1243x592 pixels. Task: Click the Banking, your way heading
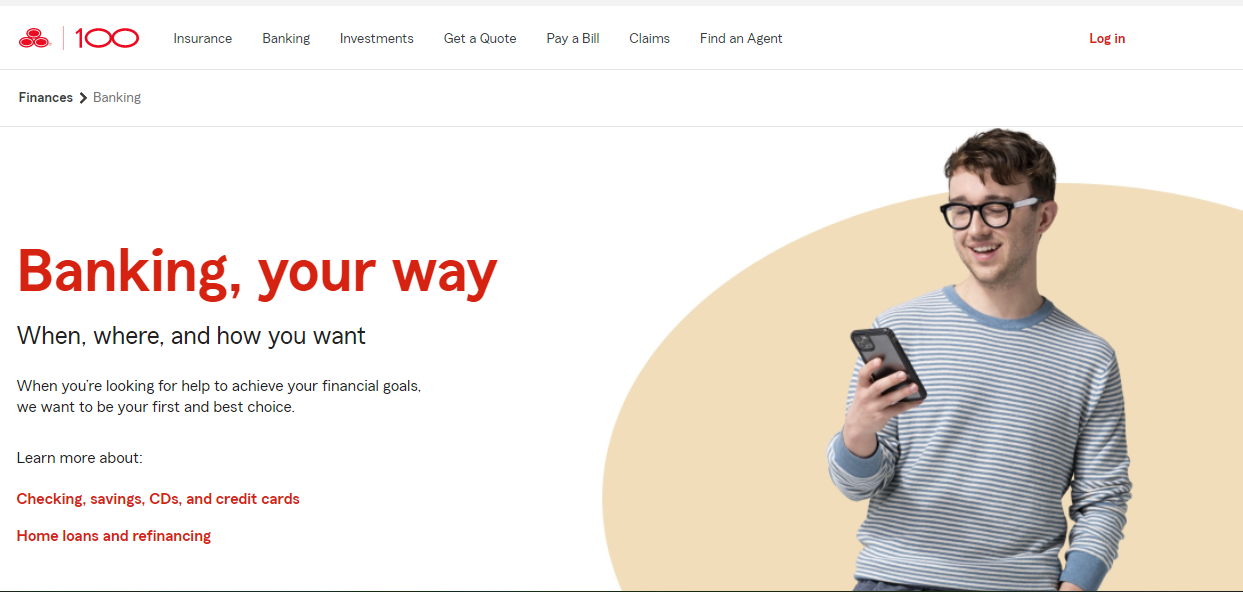coord(257,272)
